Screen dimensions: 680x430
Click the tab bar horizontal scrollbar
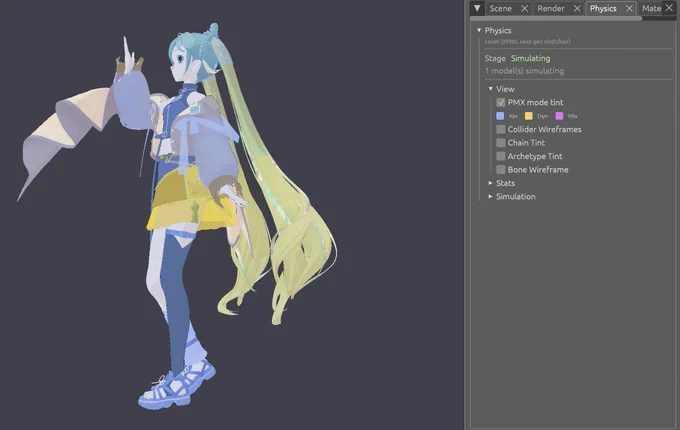click(556, 19)
